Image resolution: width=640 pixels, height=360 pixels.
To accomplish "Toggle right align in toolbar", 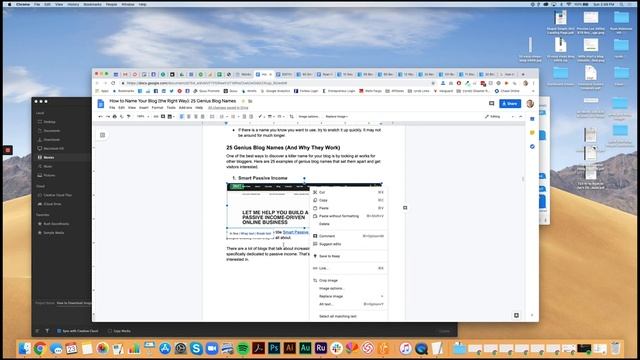I will click(196, 117).
